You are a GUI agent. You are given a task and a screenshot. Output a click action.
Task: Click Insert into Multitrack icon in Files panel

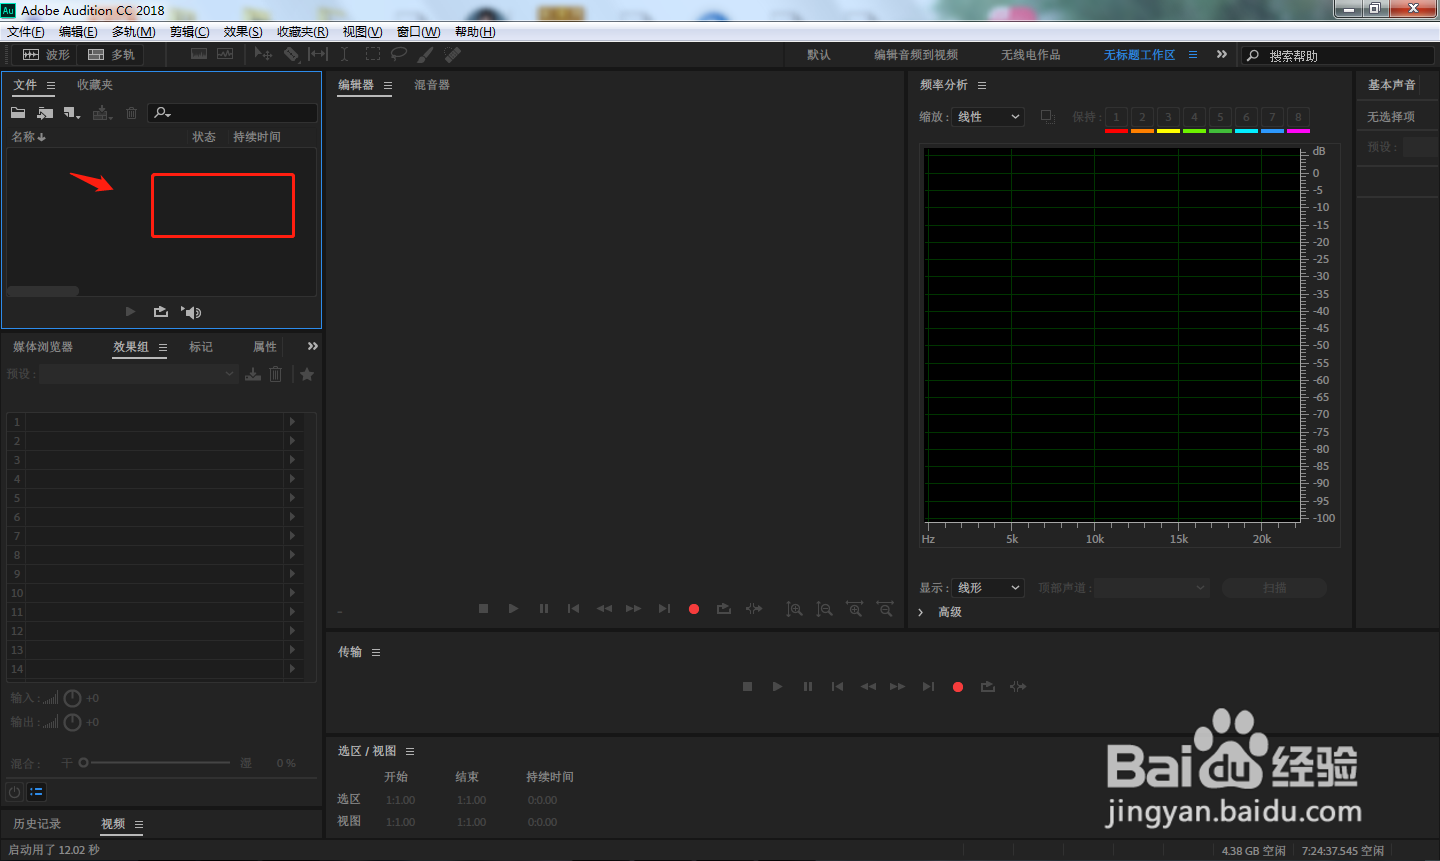point(102,113)
